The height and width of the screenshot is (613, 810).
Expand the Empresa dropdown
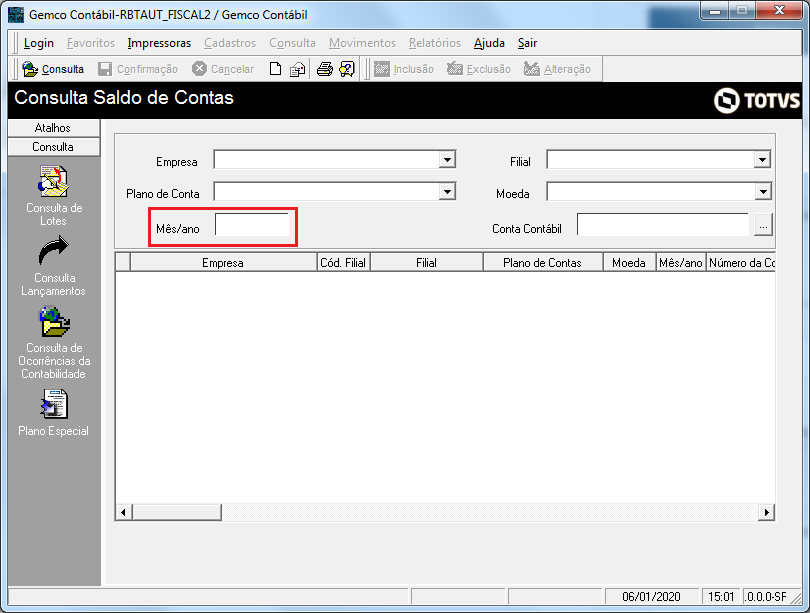(447, 160)
